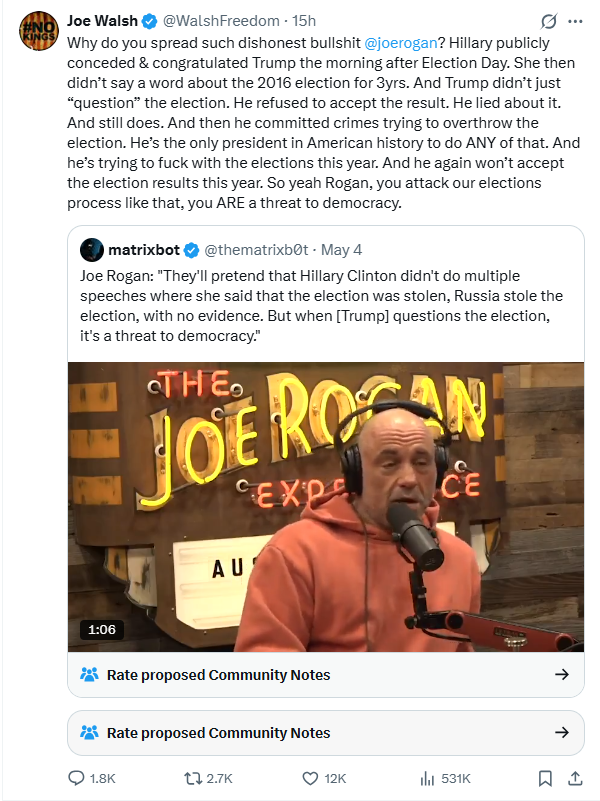
Task: Click the share upload icon
Action: [575, 778]
